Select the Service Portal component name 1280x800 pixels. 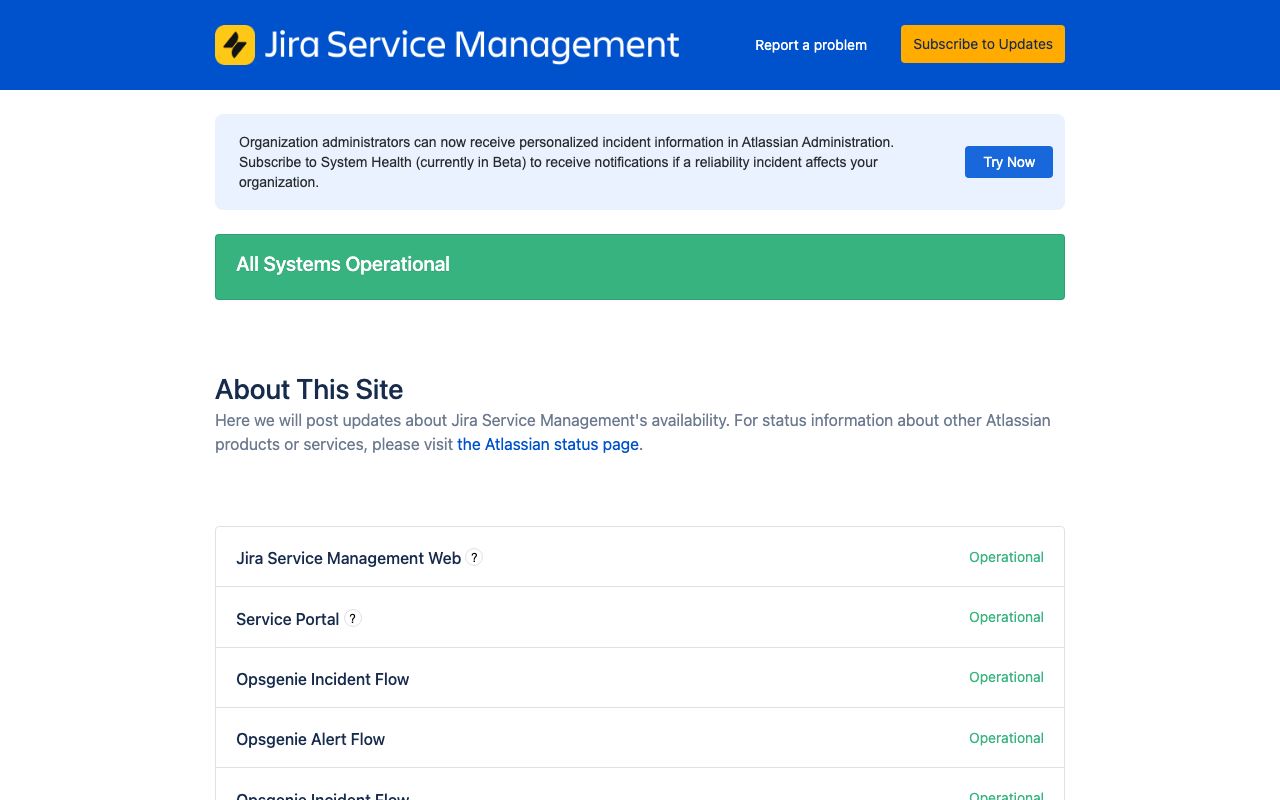click(x=287, y=619)
